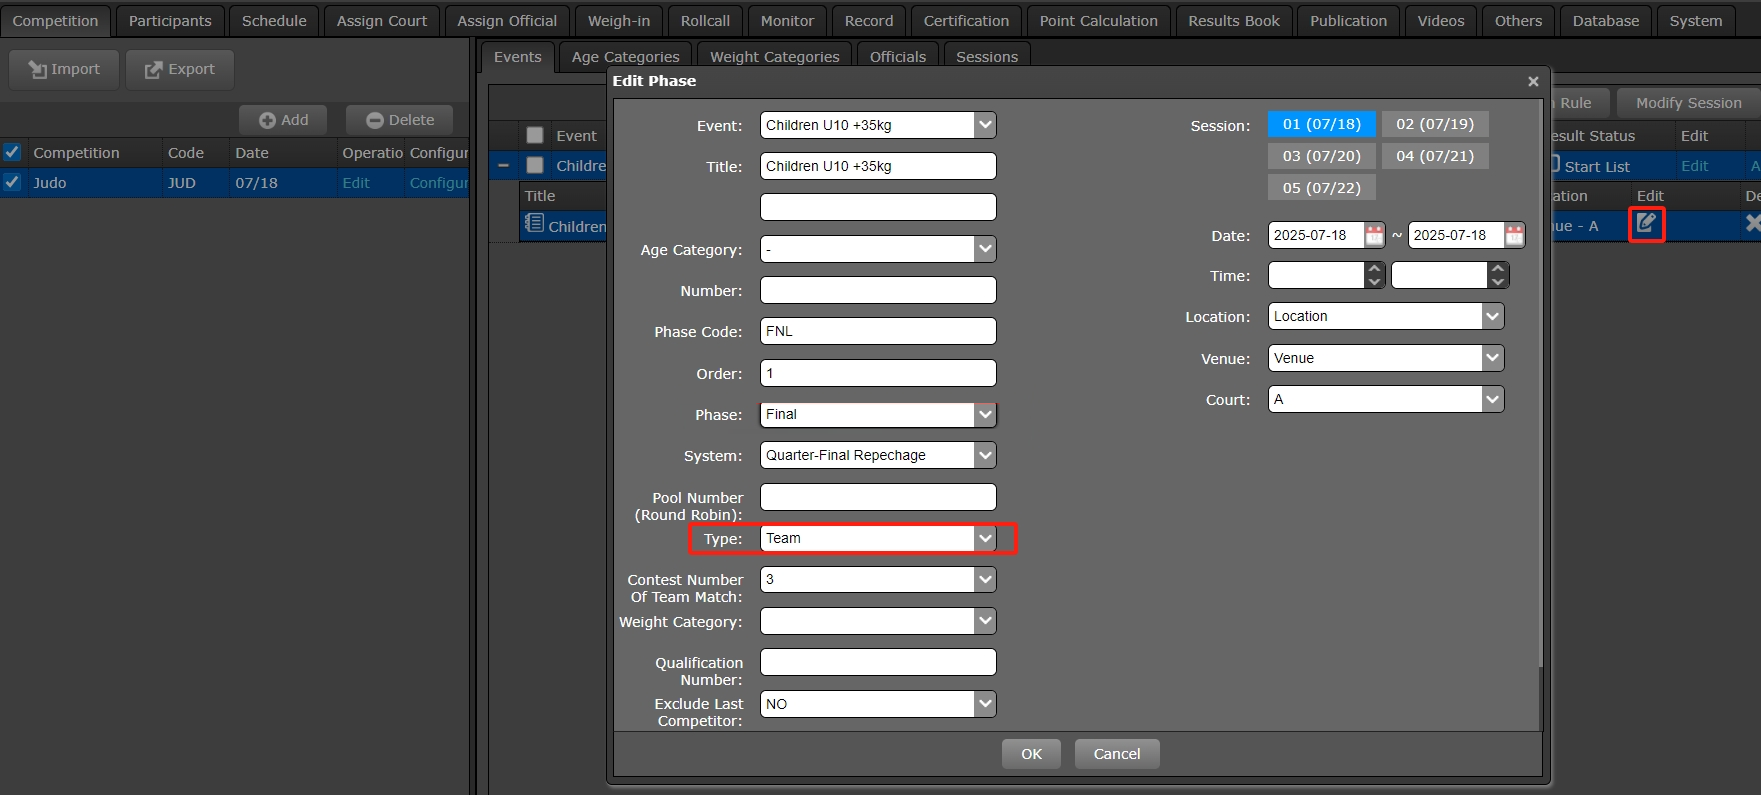Expand the System dropdown Quarter-Final Repechage
Screen dimensions: 1761x795
pyautogui.click(x=985, y=455)
